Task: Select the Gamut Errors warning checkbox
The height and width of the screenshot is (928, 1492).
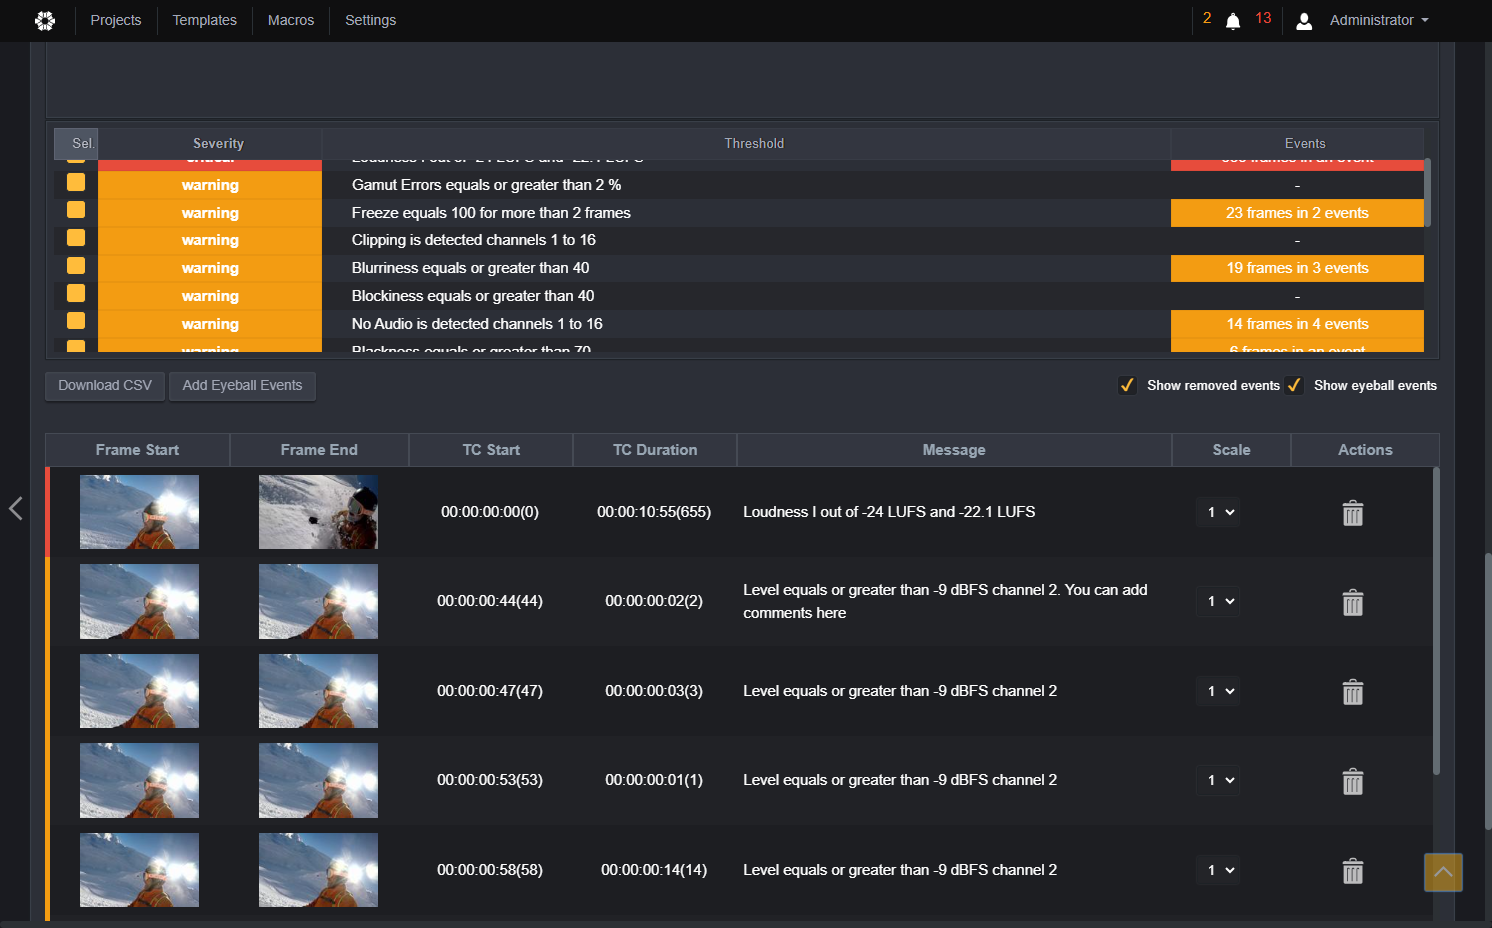Action: coord(76,182)
